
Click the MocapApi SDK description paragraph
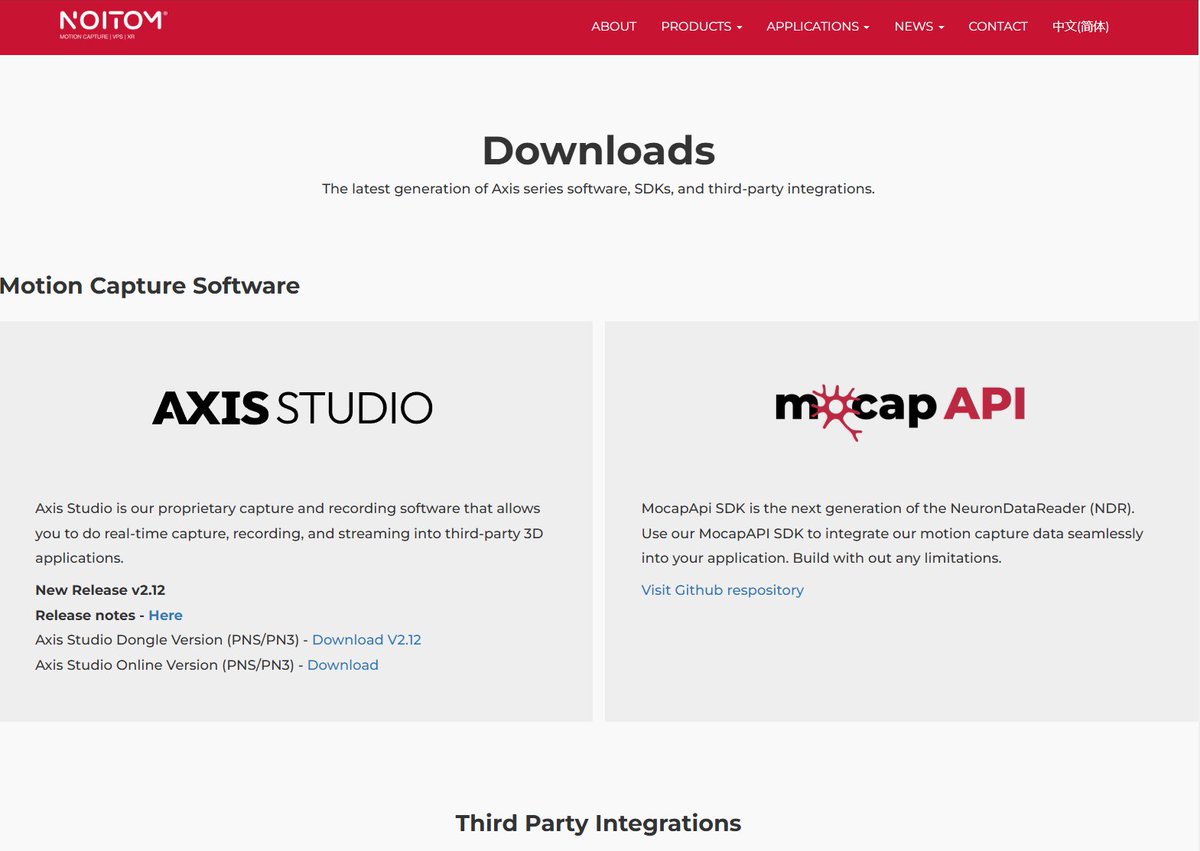[892, 533]
